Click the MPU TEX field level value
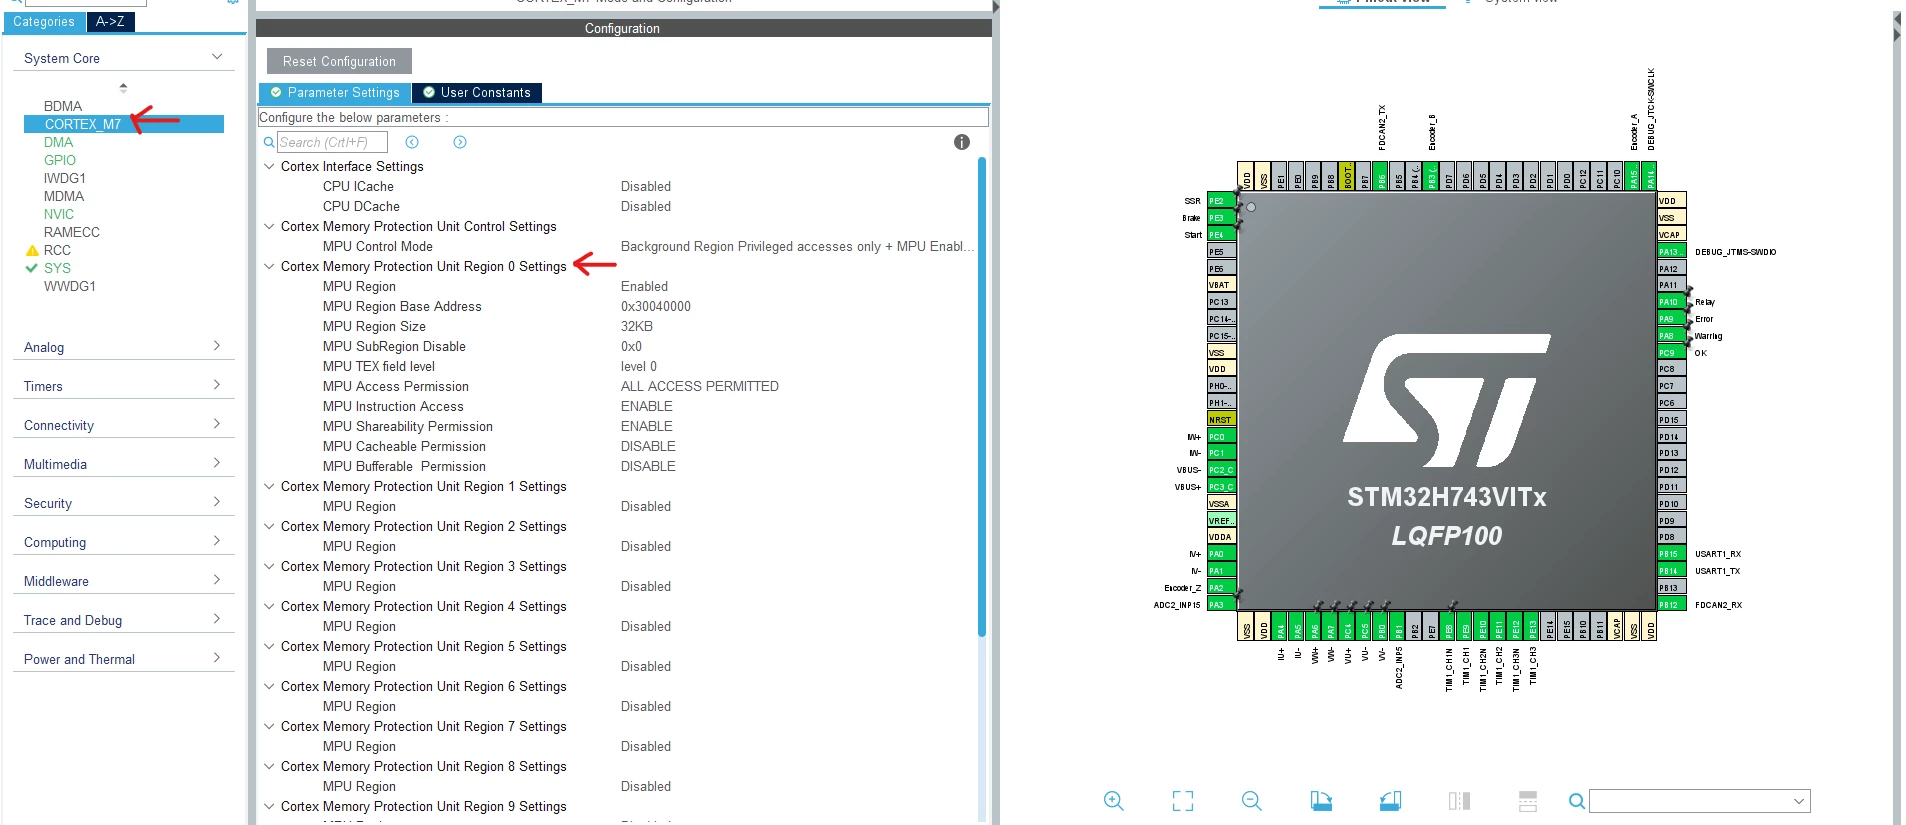The height and width of the screenshot is (825, 1906). point(639,366)
